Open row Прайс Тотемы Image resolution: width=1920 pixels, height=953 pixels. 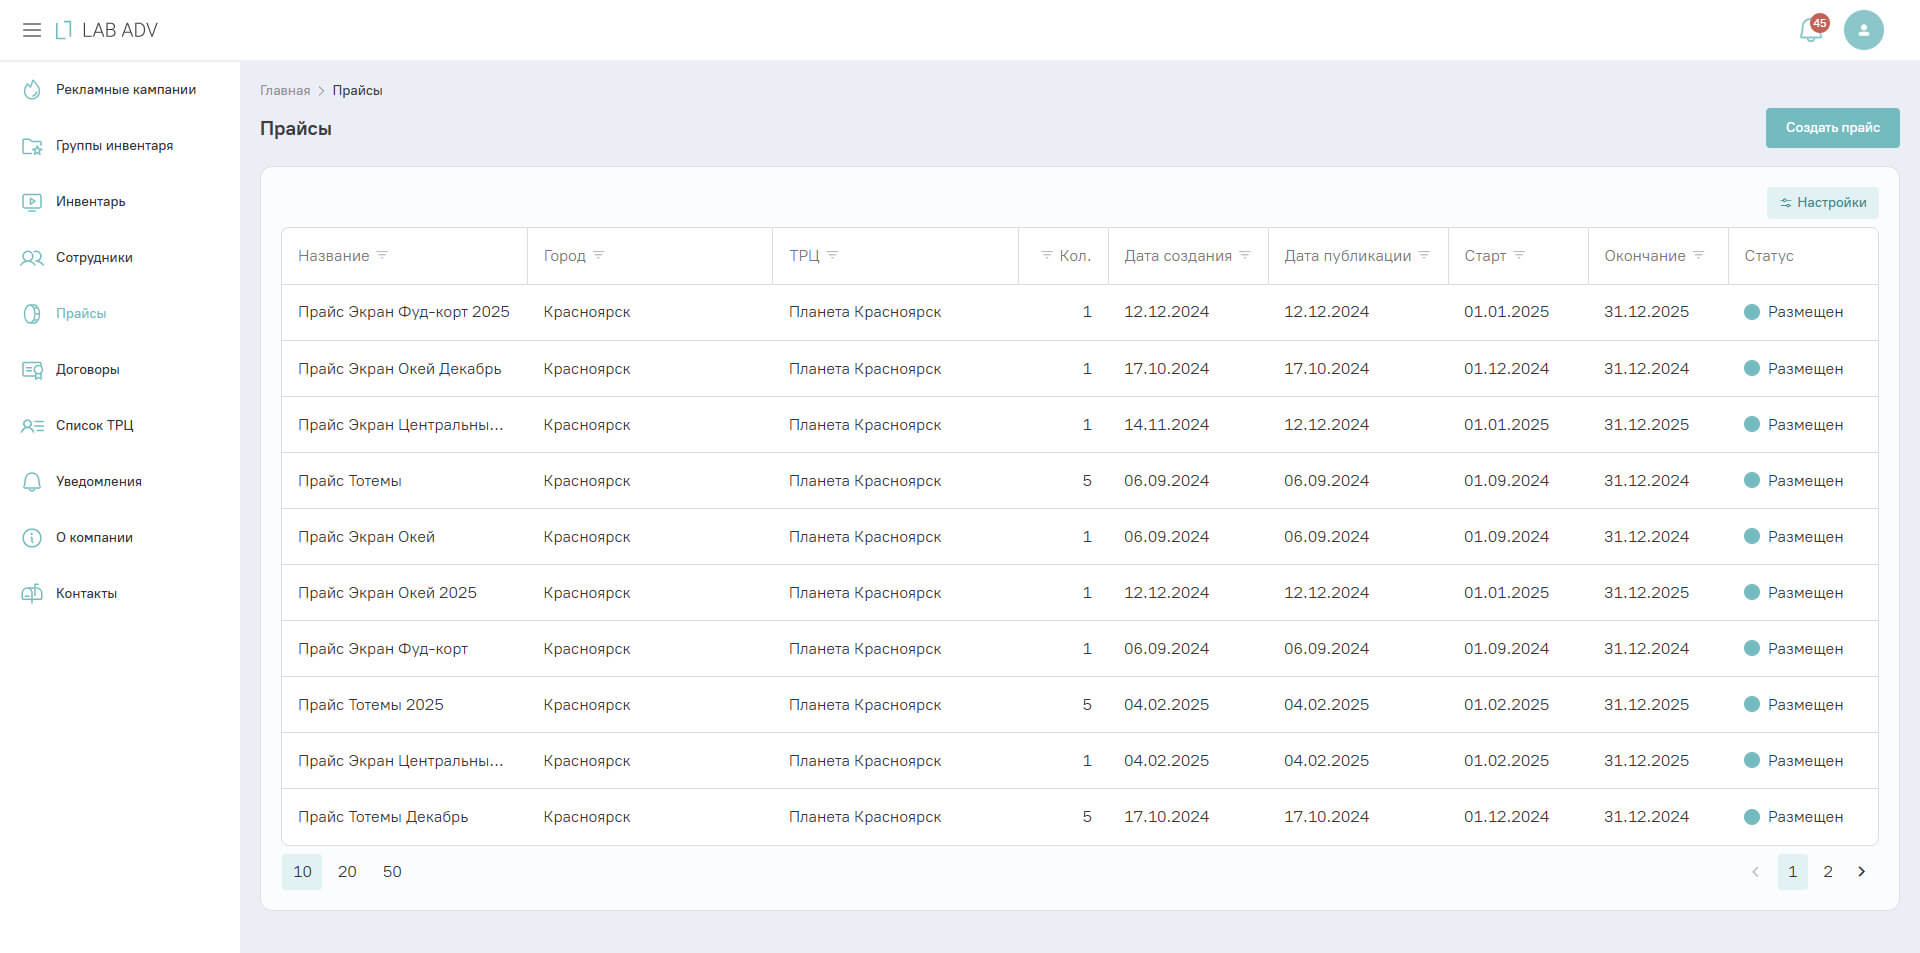1079,481
